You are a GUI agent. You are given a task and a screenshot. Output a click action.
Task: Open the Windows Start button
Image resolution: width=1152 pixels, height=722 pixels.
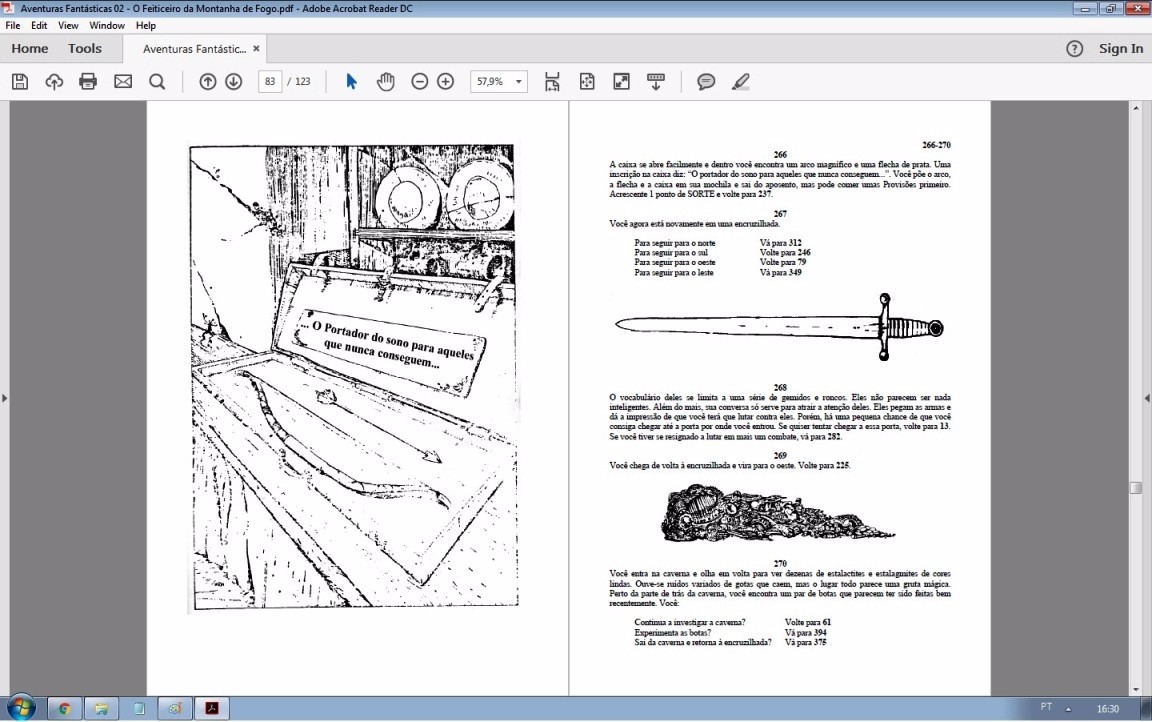21,708
